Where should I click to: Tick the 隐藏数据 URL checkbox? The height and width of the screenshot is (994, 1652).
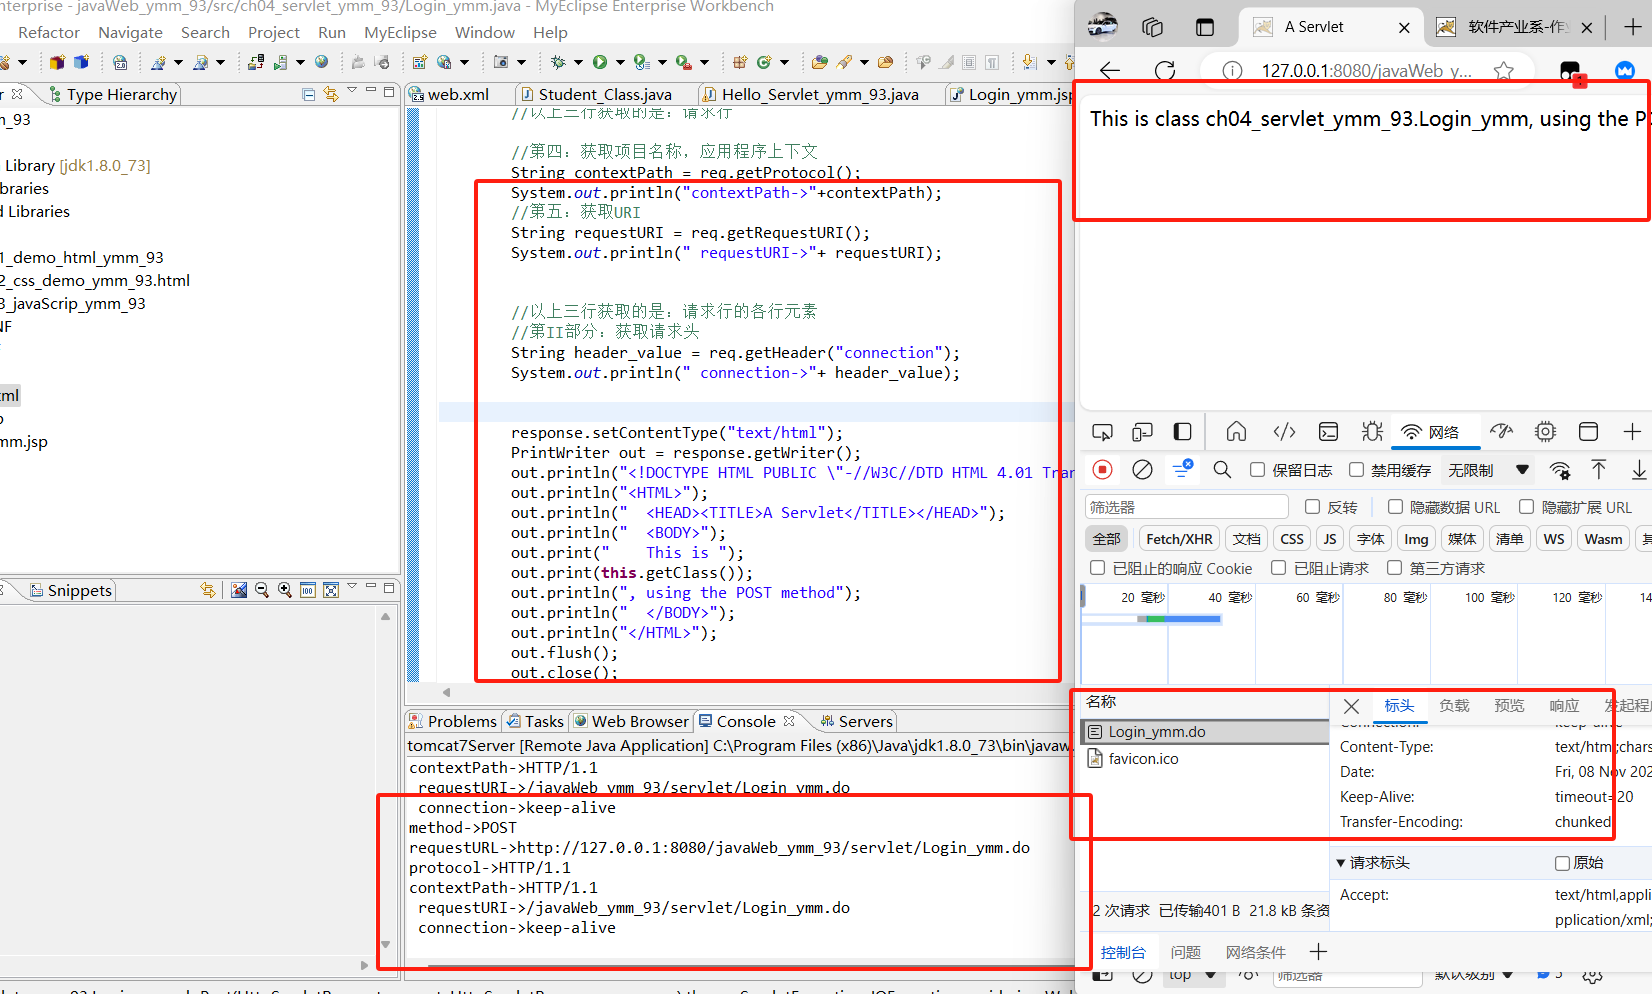pyautogui.click(x=1396, y=507)
